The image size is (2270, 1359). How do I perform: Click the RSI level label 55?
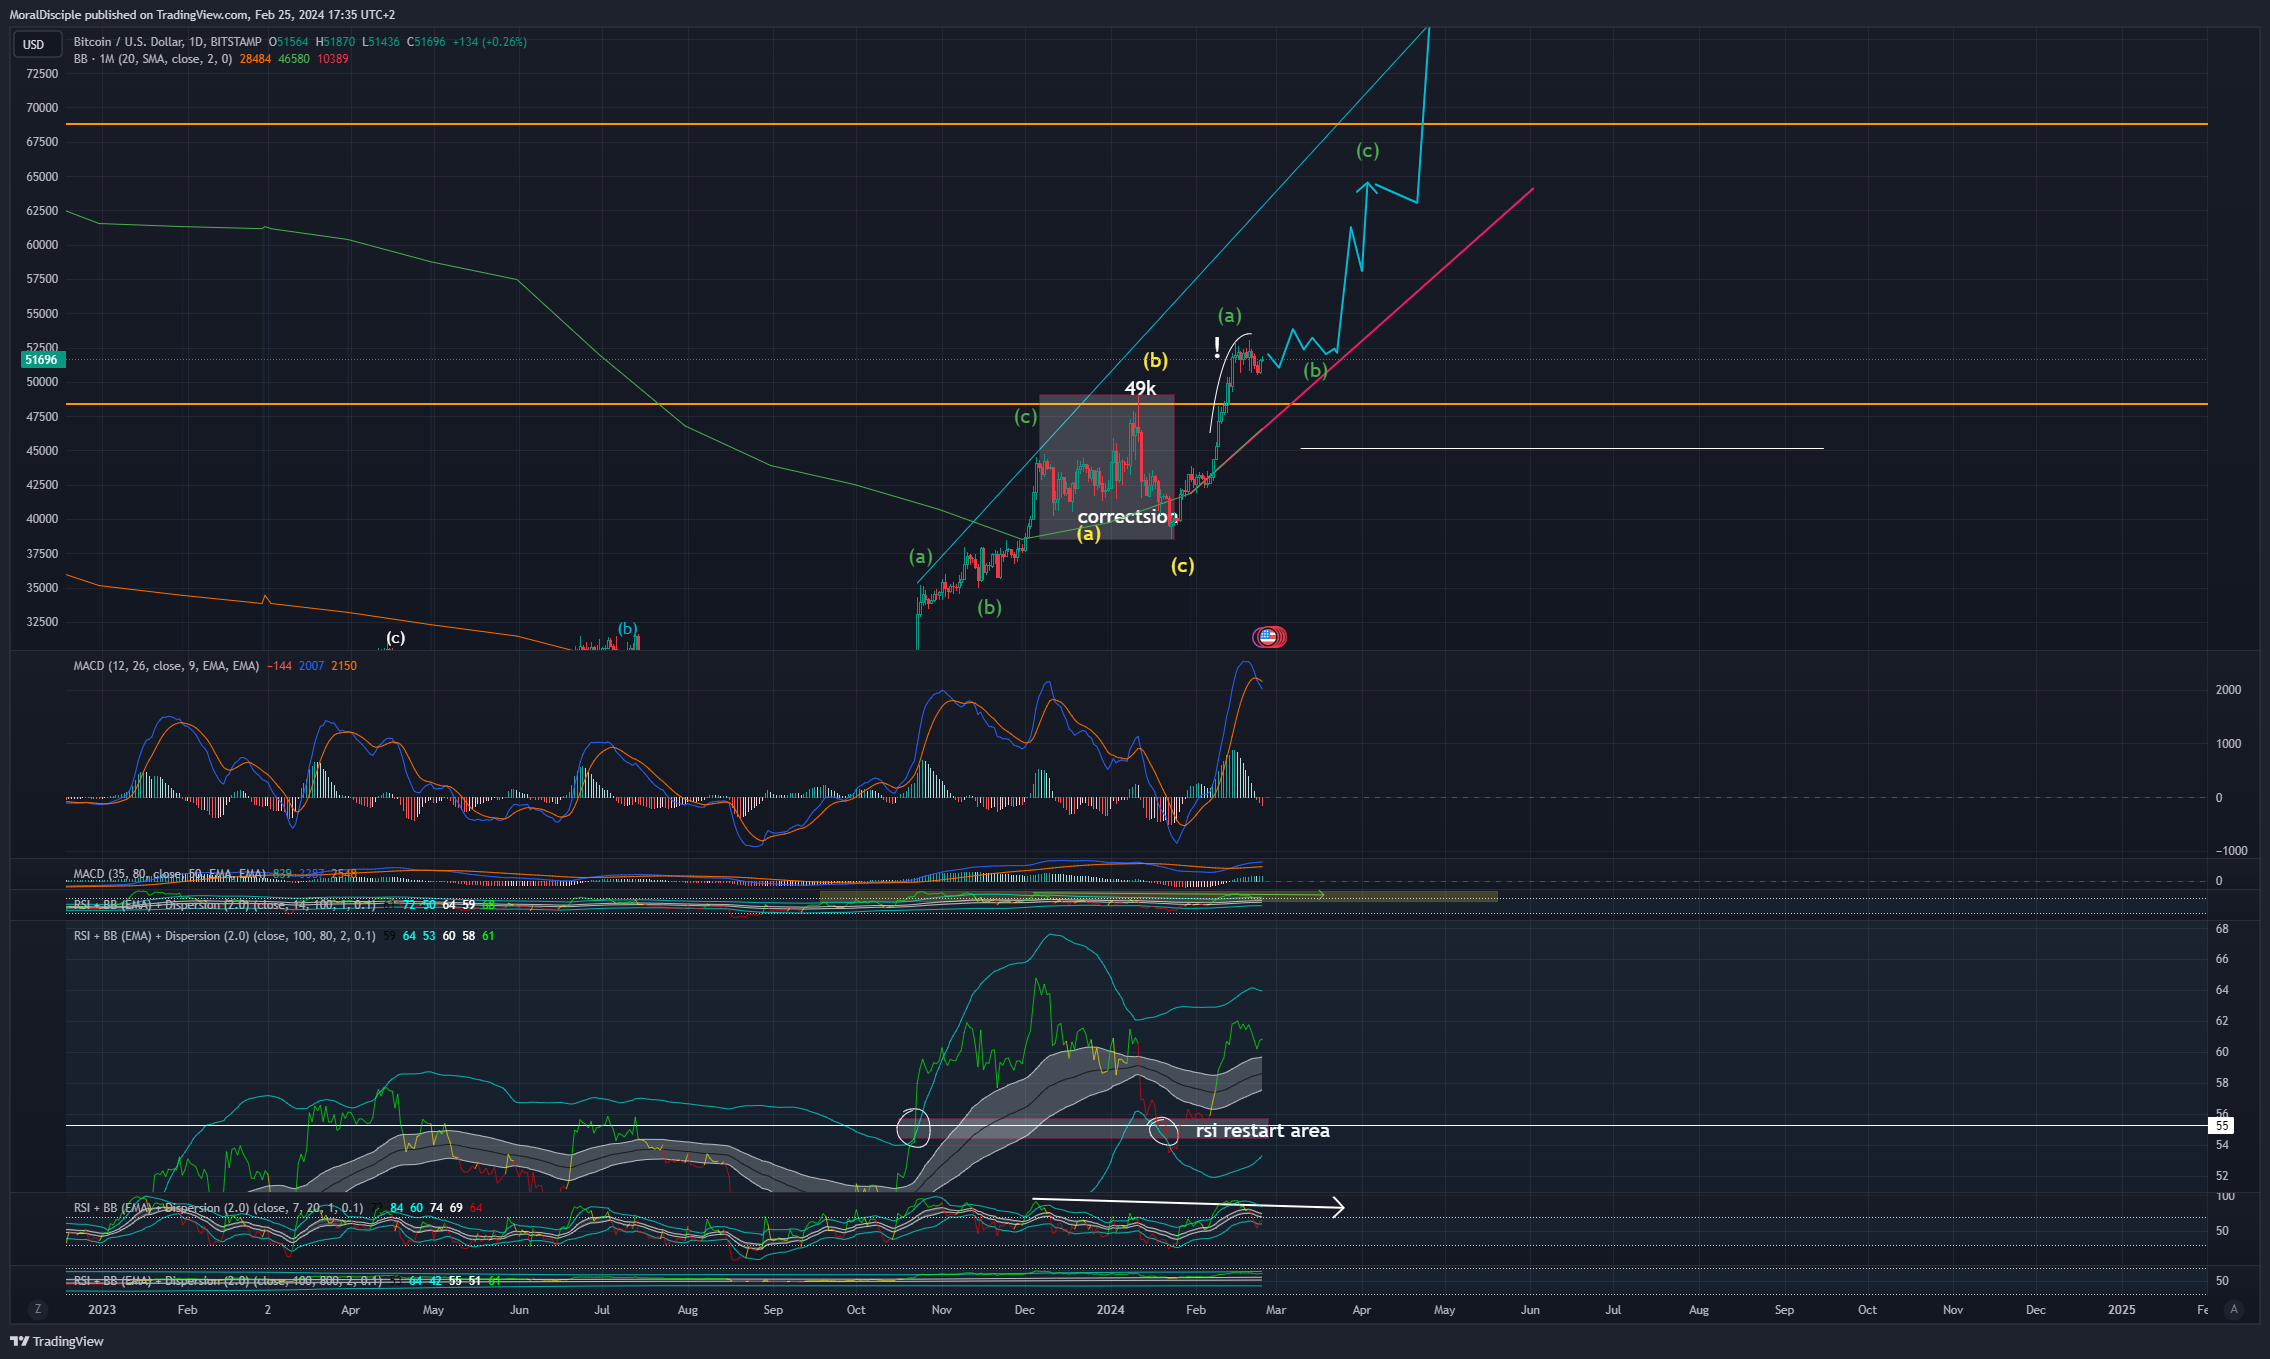[x=2221, y=1125]
